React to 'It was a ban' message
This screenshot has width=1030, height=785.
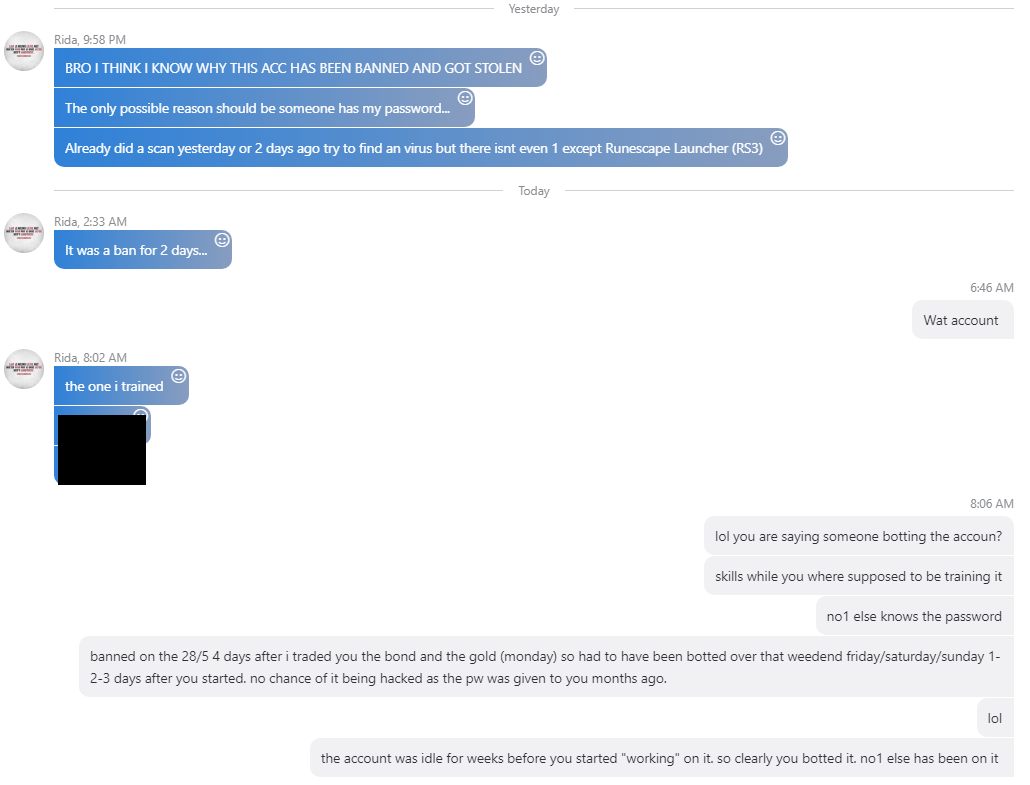tap(223, 240)
